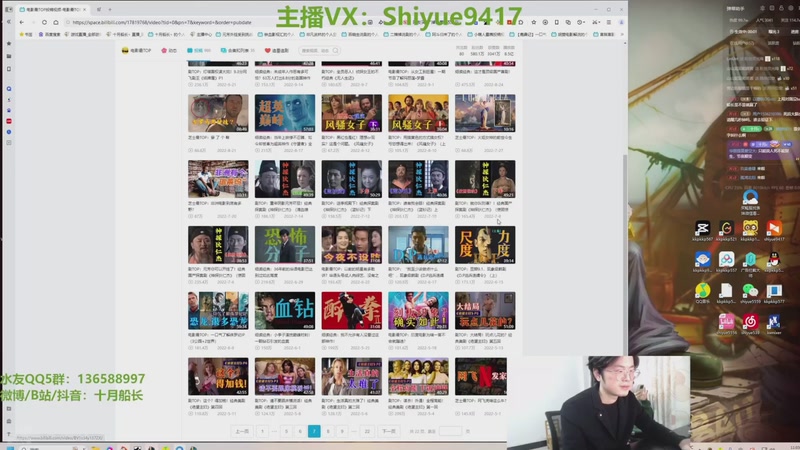Image resolution: width=800 pixels, height=450 pixels.
Task: Open the pink LaLa desktop shortcut
Action: click(x=726, y=322)
